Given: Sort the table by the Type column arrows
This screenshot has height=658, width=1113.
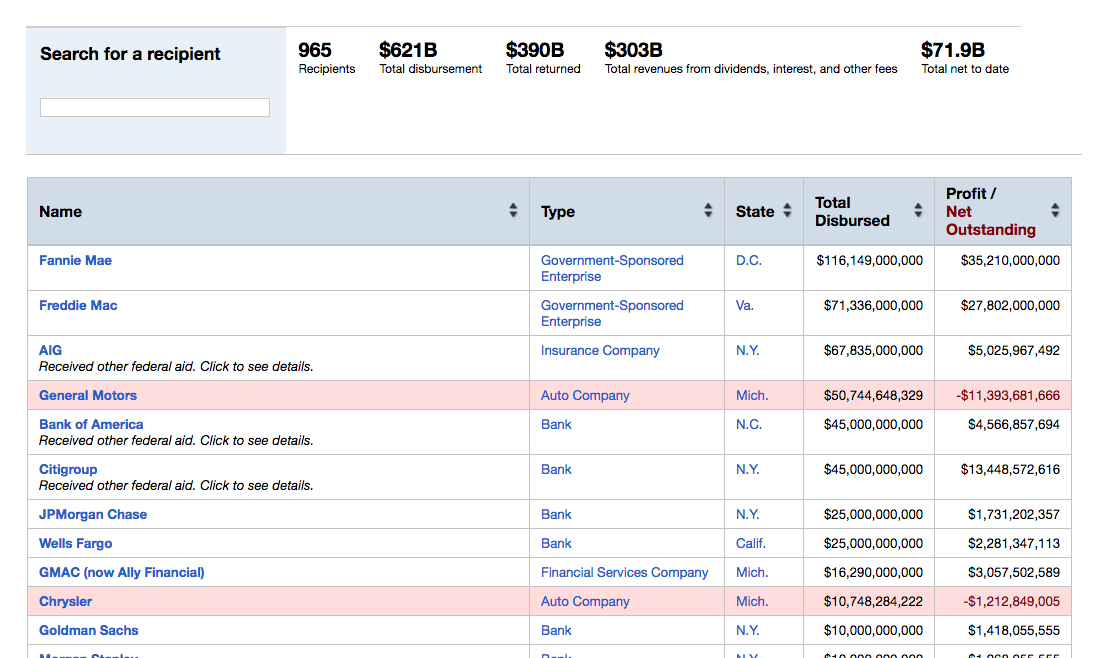Looking at the screenshot, I should (708, 210).
